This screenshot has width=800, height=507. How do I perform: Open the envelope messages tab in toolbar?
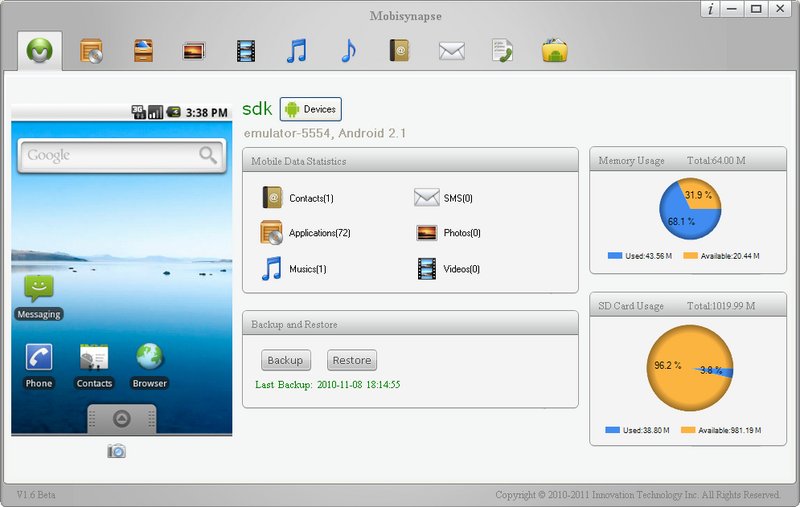pos(451,50)
